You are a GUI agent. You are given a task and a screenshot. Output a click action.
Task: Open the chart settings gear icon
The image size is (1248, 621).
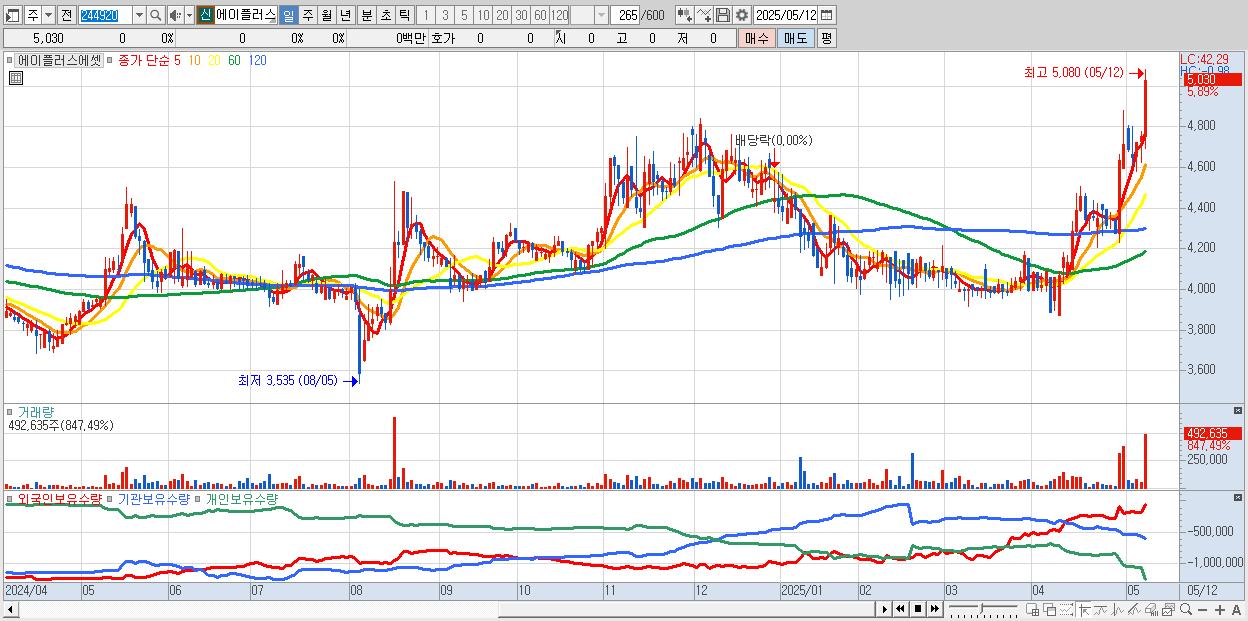pyautogui.click(x=741, y=15)
